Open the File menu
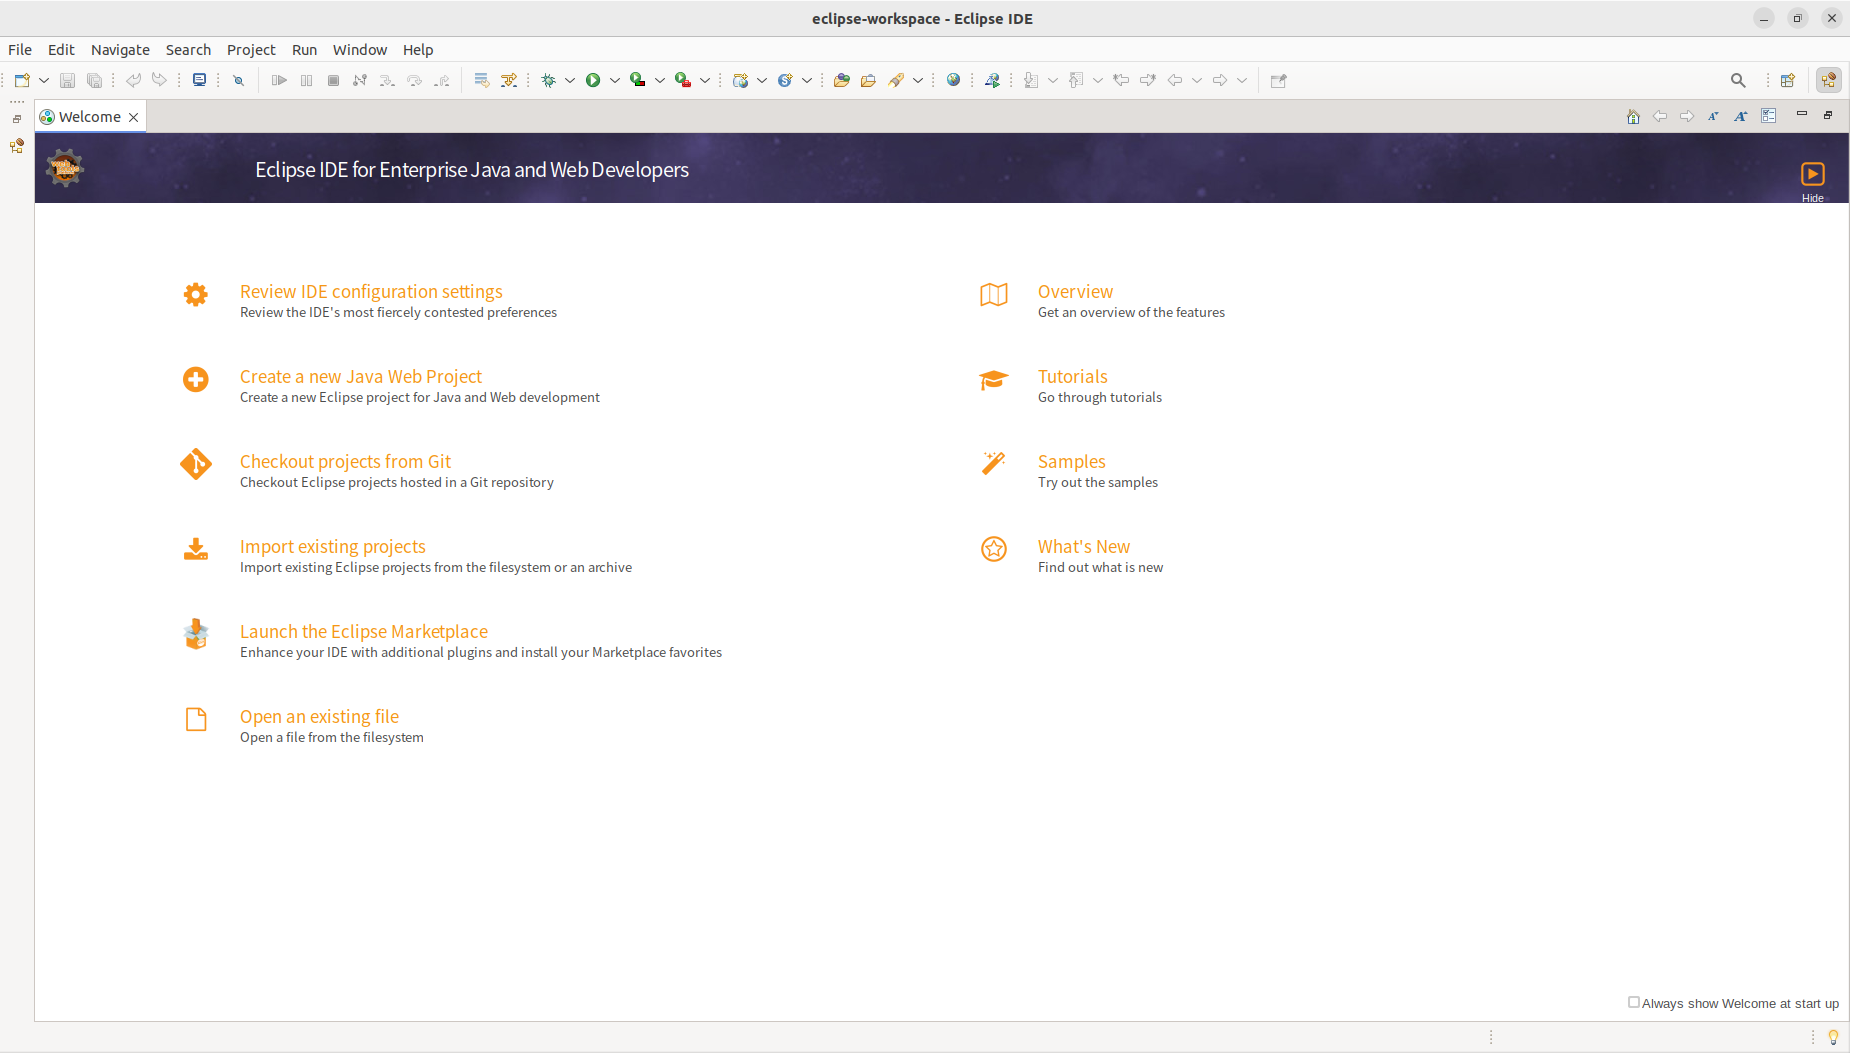Viewport: 1850px width, 1053px height. 20,50
